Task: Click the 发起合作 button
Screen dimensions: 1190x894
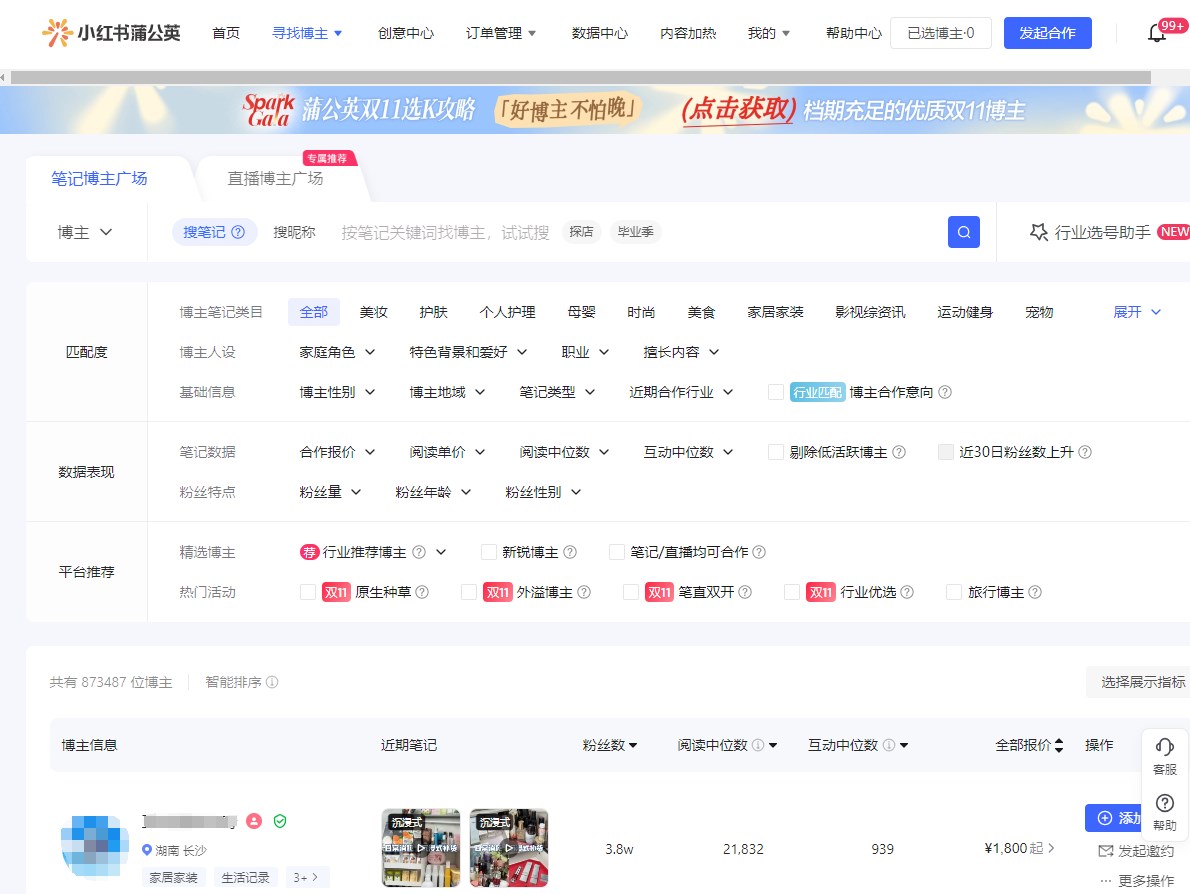Action: [1047, 33]
